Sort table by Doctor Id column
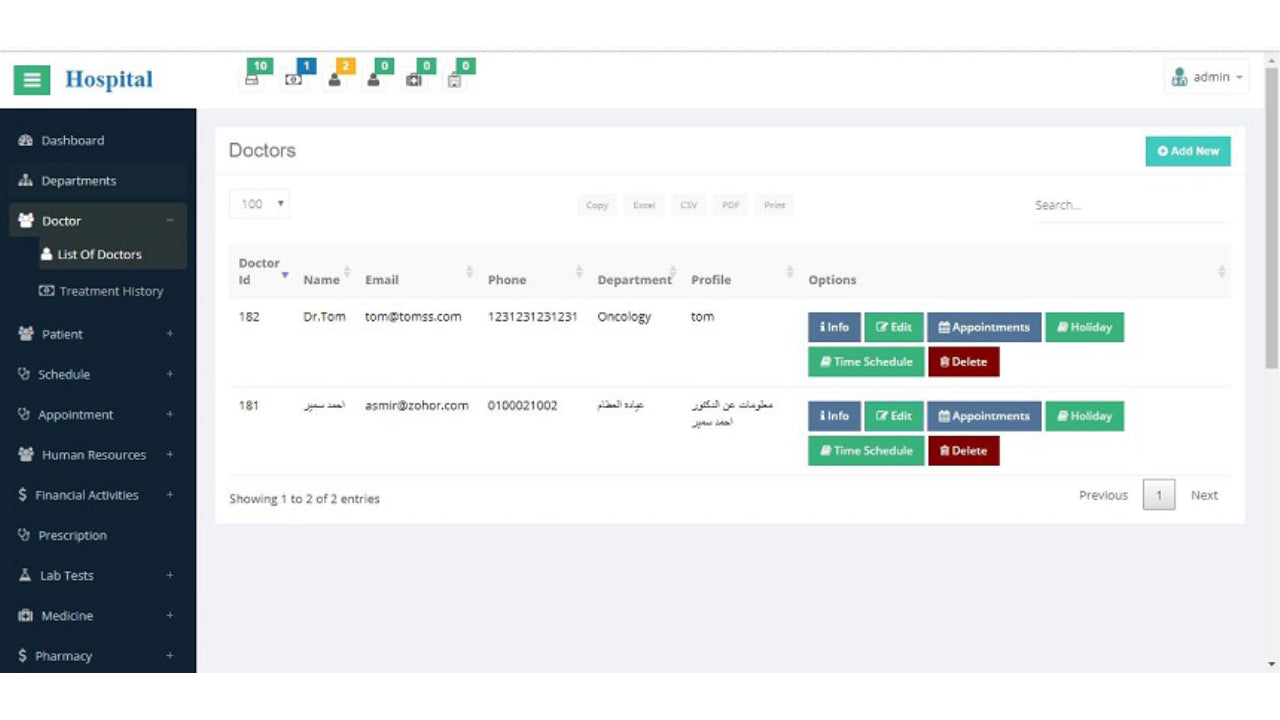1280x720 pixels. pos(261,271)
